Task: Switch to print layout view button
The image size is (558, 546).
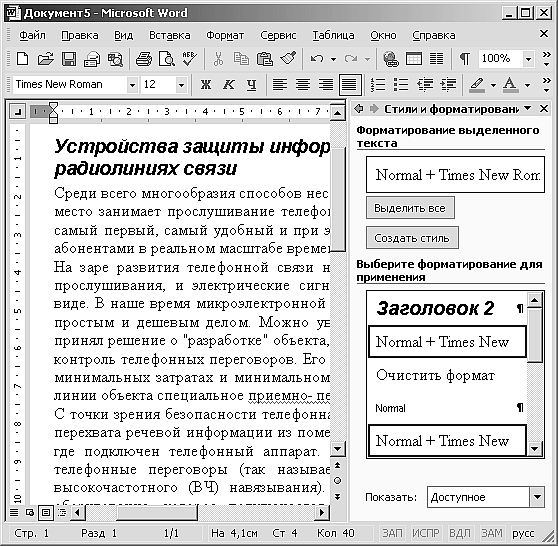Action: [x=46, y=513]
